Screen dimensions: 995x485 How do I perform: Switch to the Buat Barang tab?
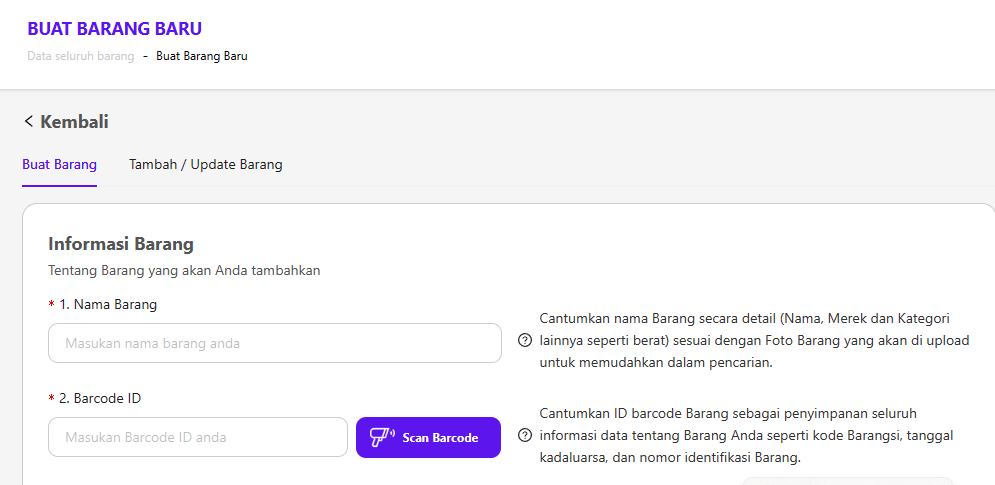pyautogui.click(x=59, y=165)
